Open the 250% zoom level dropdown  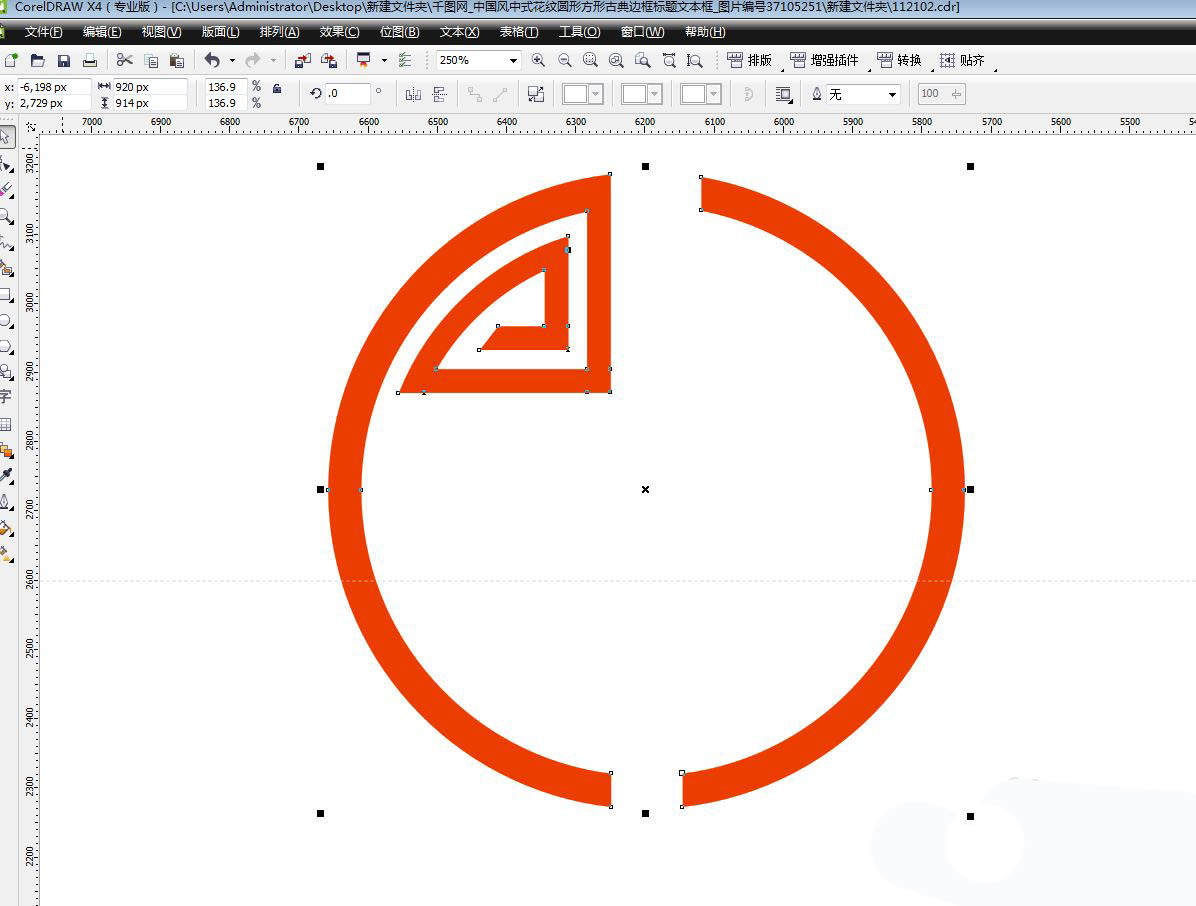coord(513,61)
